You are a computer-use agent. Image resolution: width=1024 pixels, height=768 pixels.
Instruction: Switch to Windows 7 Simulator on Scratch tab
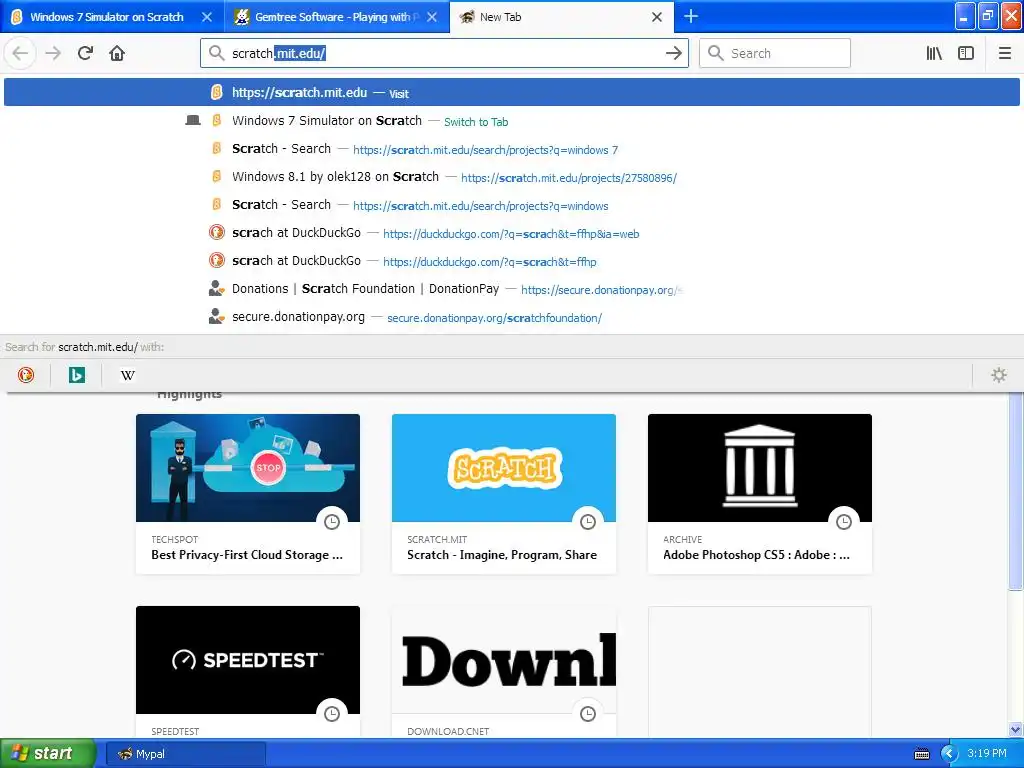point(106,17)
